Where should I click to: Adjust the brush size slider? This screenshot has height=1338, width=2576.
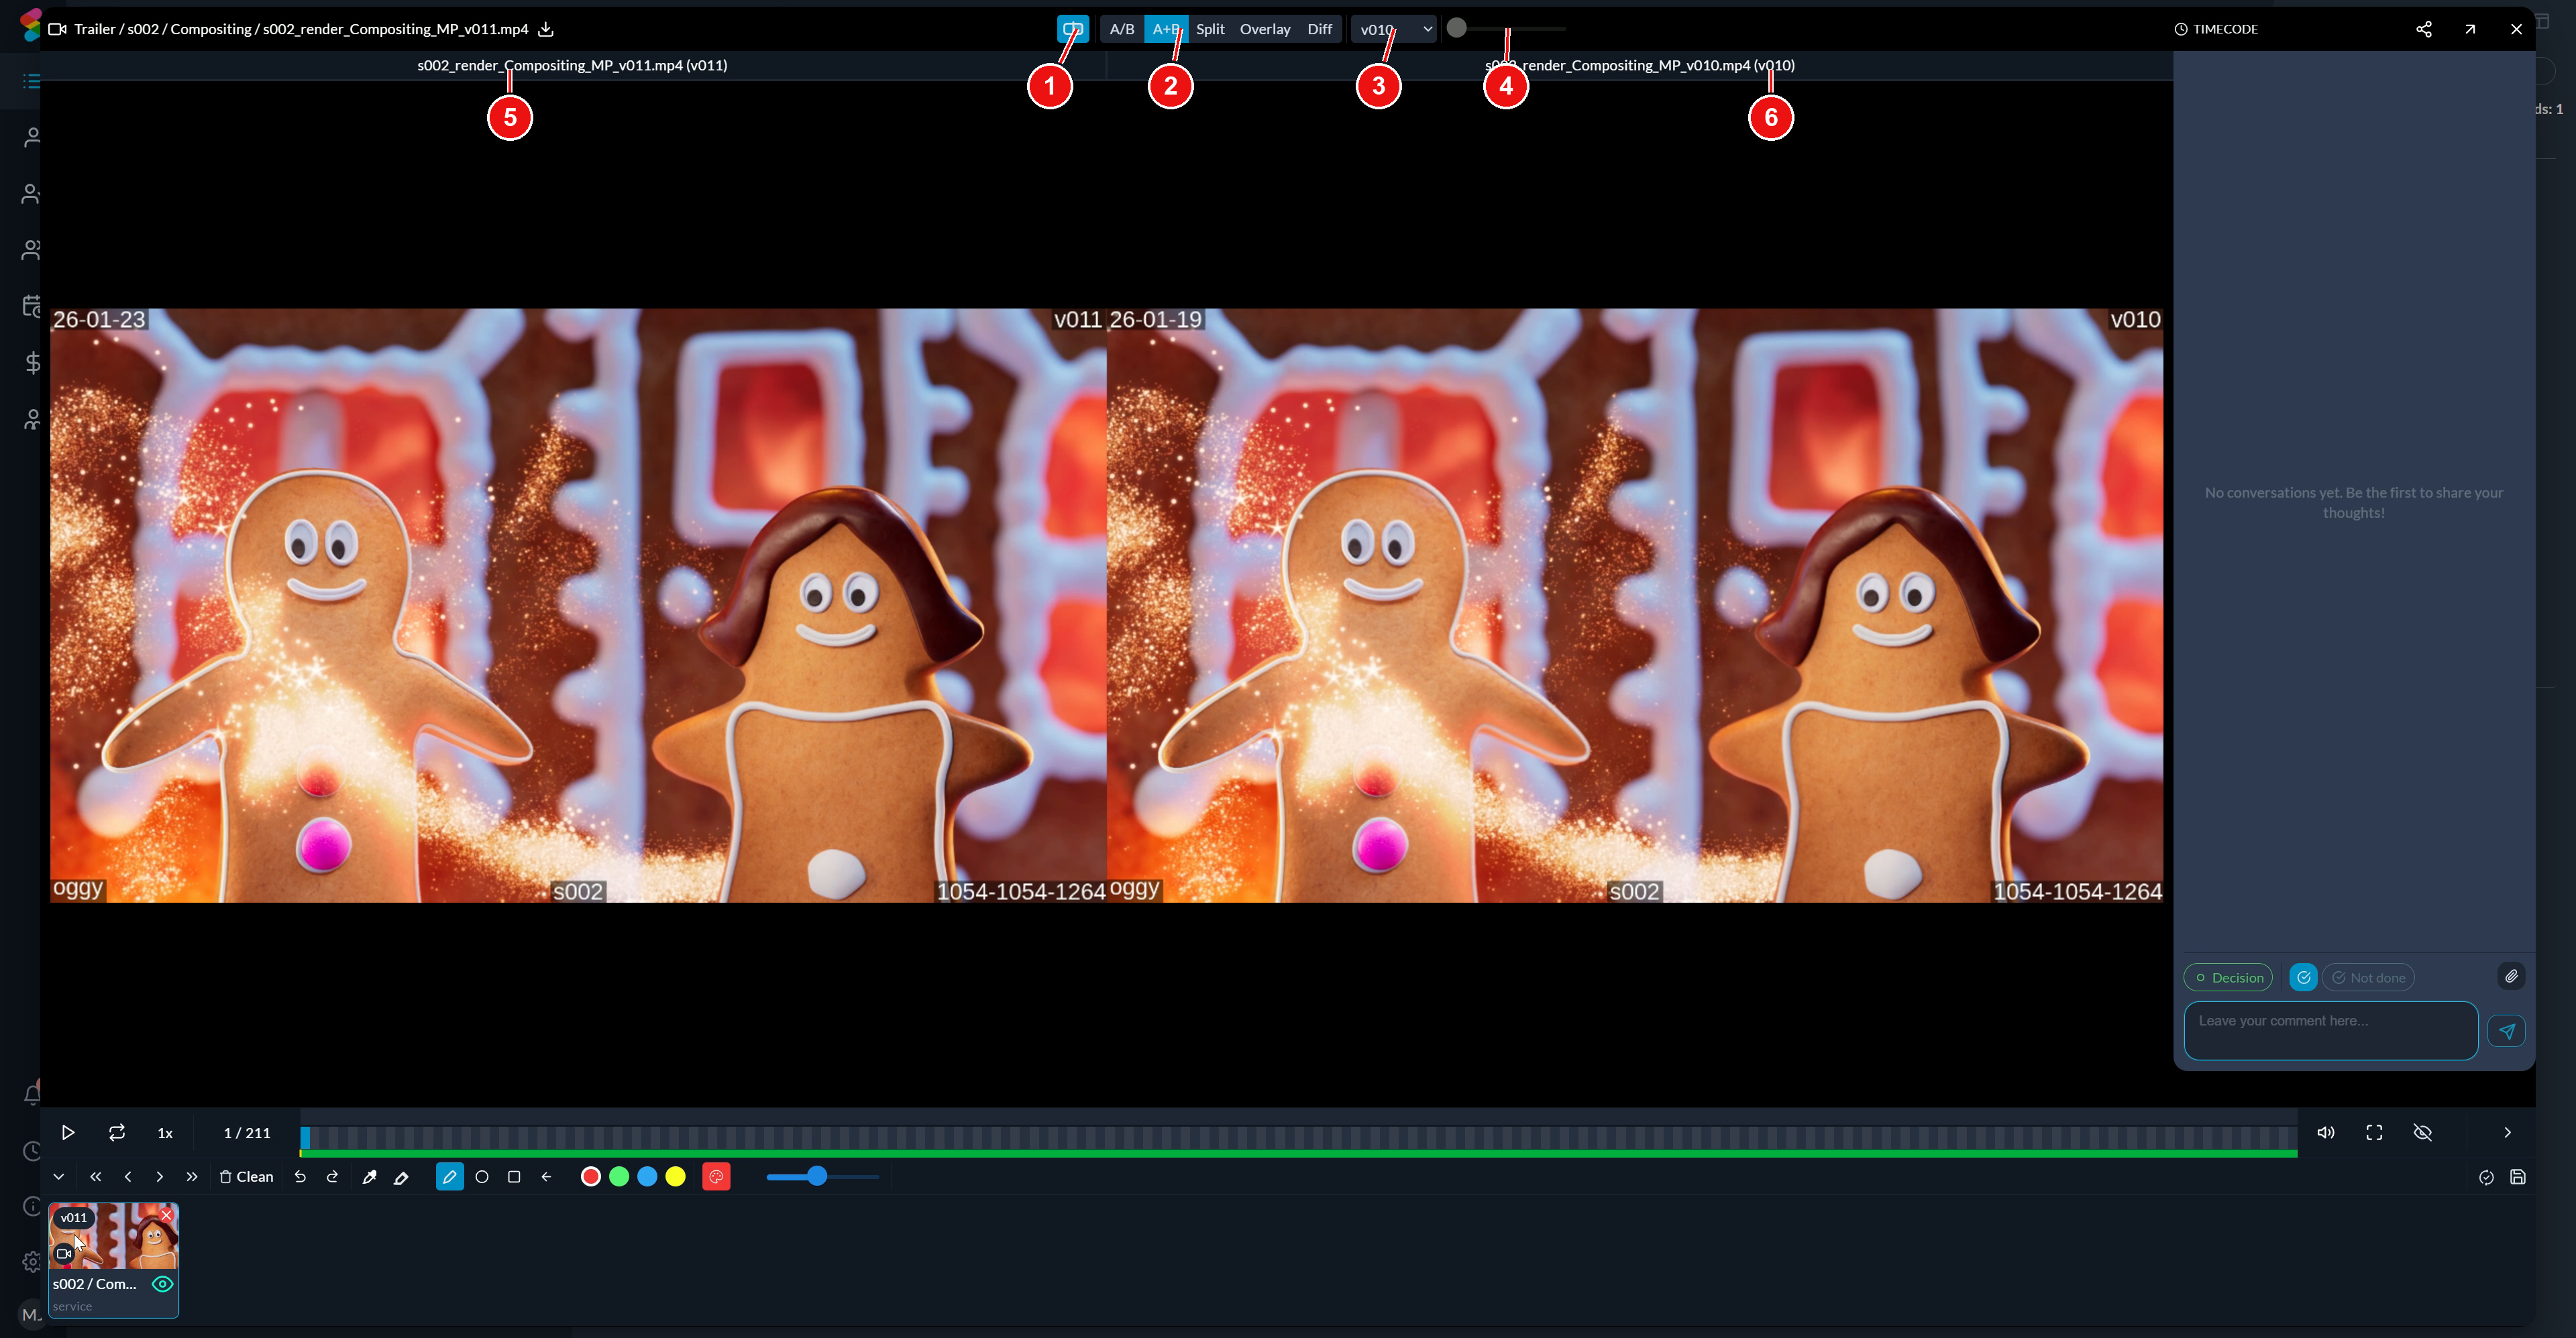(x=823, y=1177)
